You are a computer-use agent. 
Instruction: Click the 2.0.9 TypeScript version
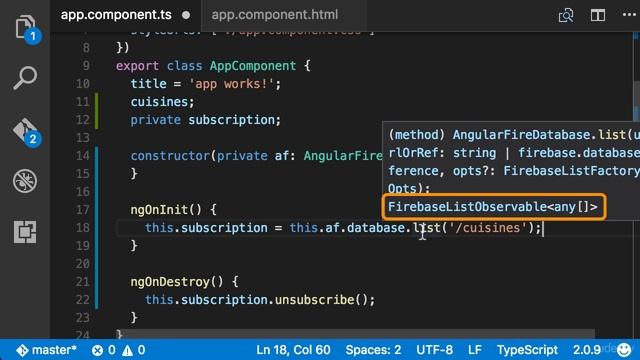587,350
